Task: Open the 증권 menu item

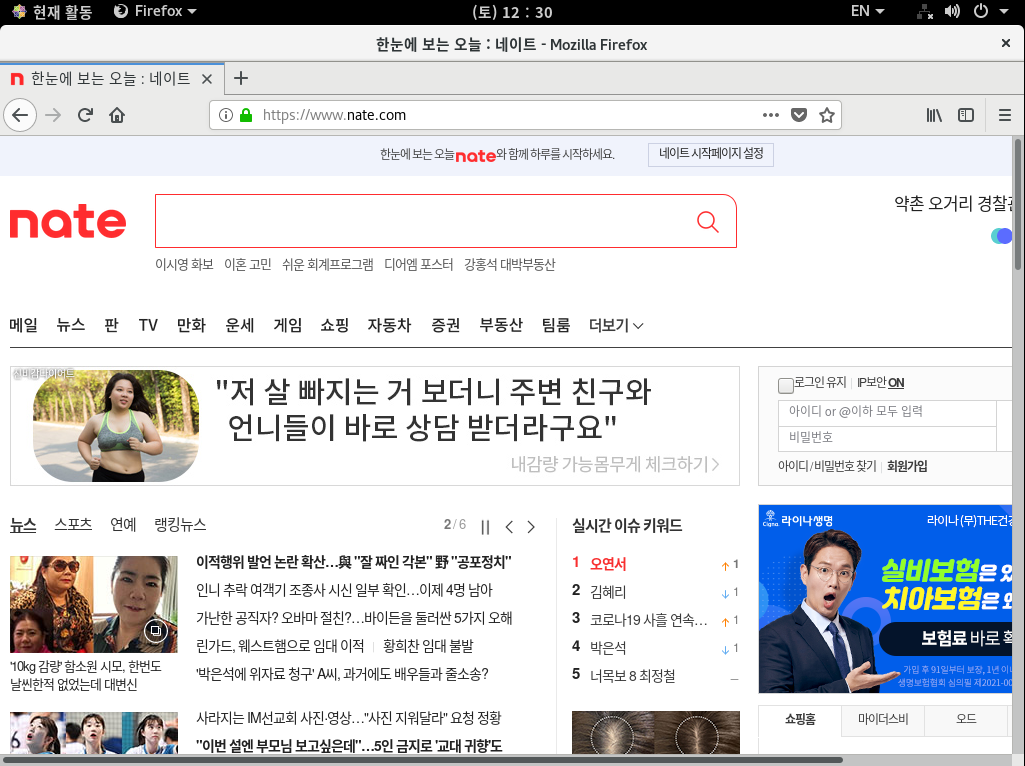Action: pyautogui.click(x=446, y=325)
